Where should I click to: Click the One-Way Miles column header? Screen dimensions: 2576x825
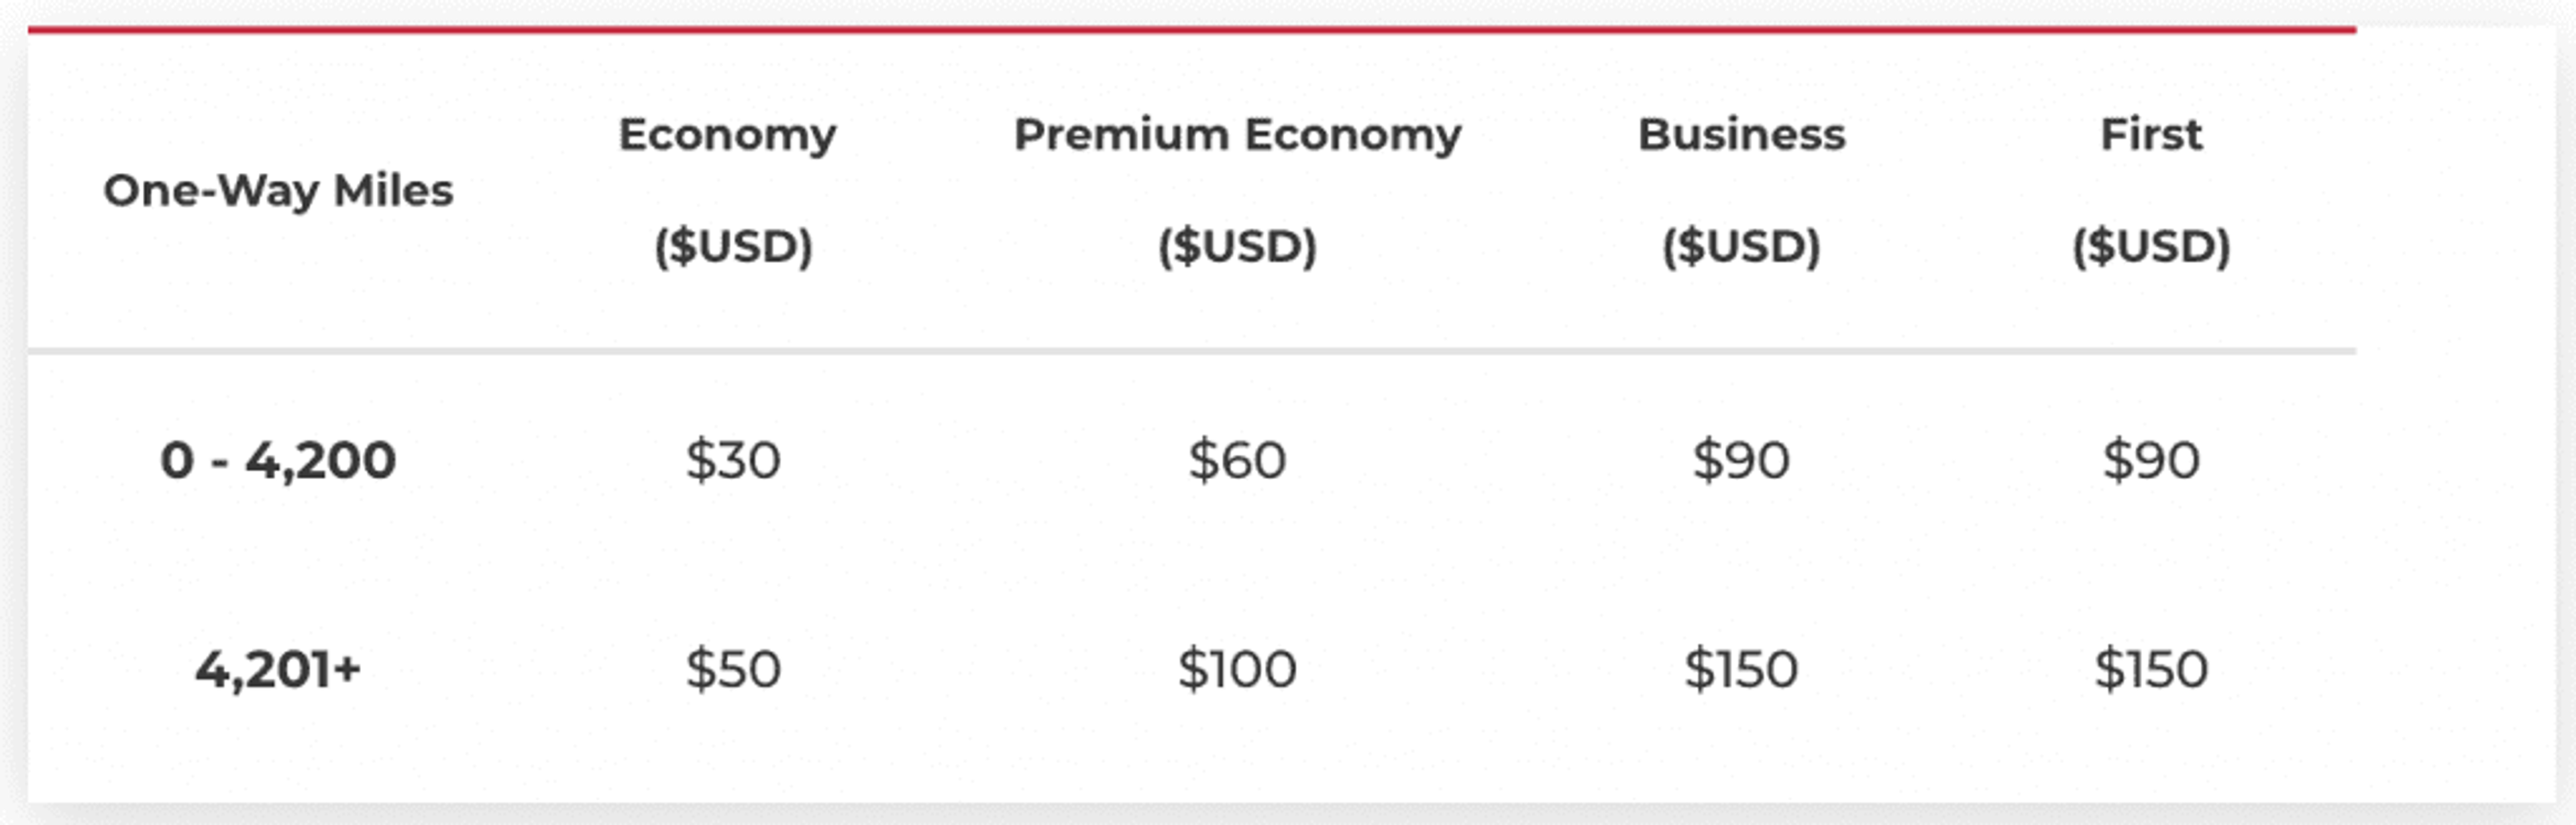click(x=278, y=190)
